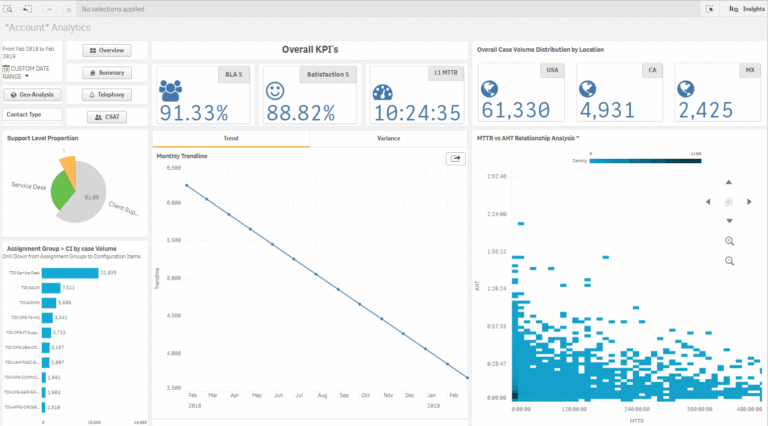Viewport: 768px width, 426px height.
Task: Click the Density color legend bar
Action: (645, 160)
